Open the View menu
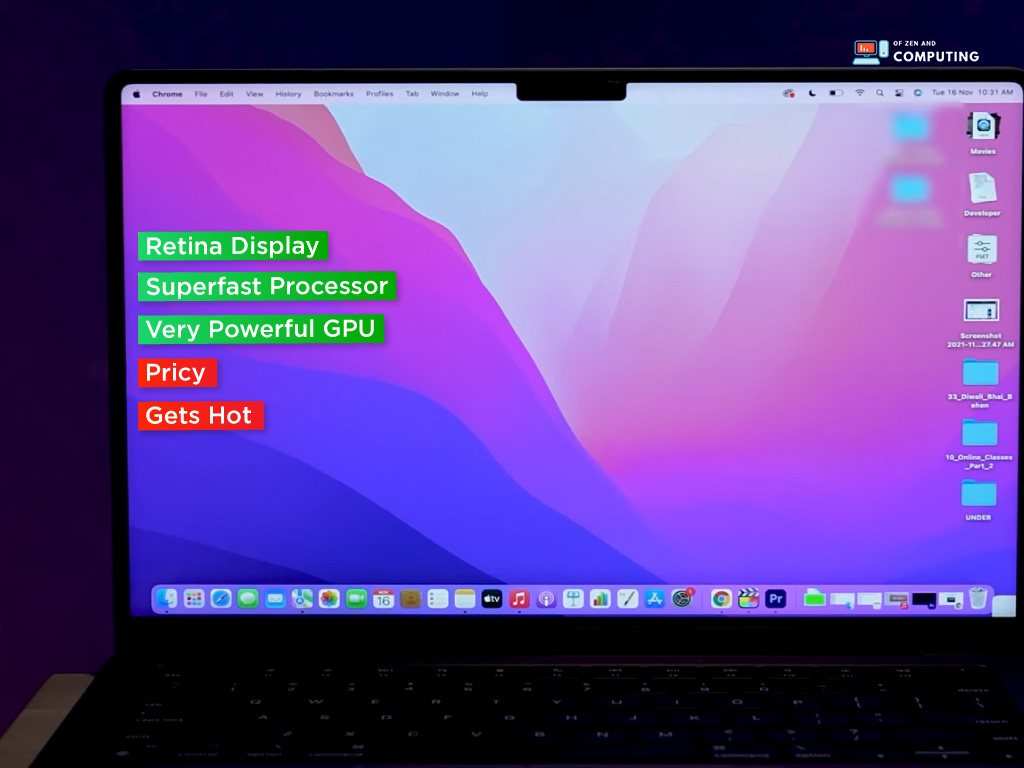Image resolution: width=1024 pixels, height=768 pixels. click(254, 94)
